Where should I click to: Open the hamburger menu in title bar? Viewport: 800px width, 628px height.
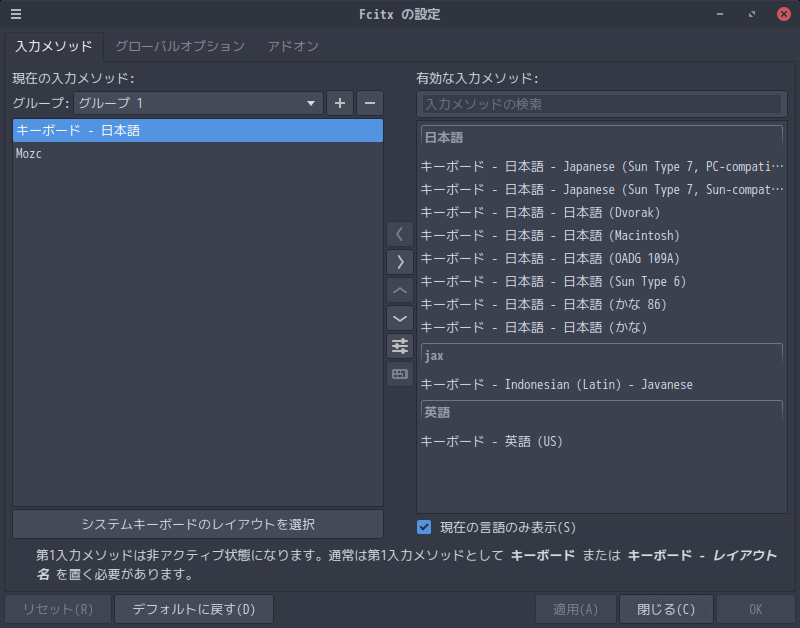pos(16,14)
